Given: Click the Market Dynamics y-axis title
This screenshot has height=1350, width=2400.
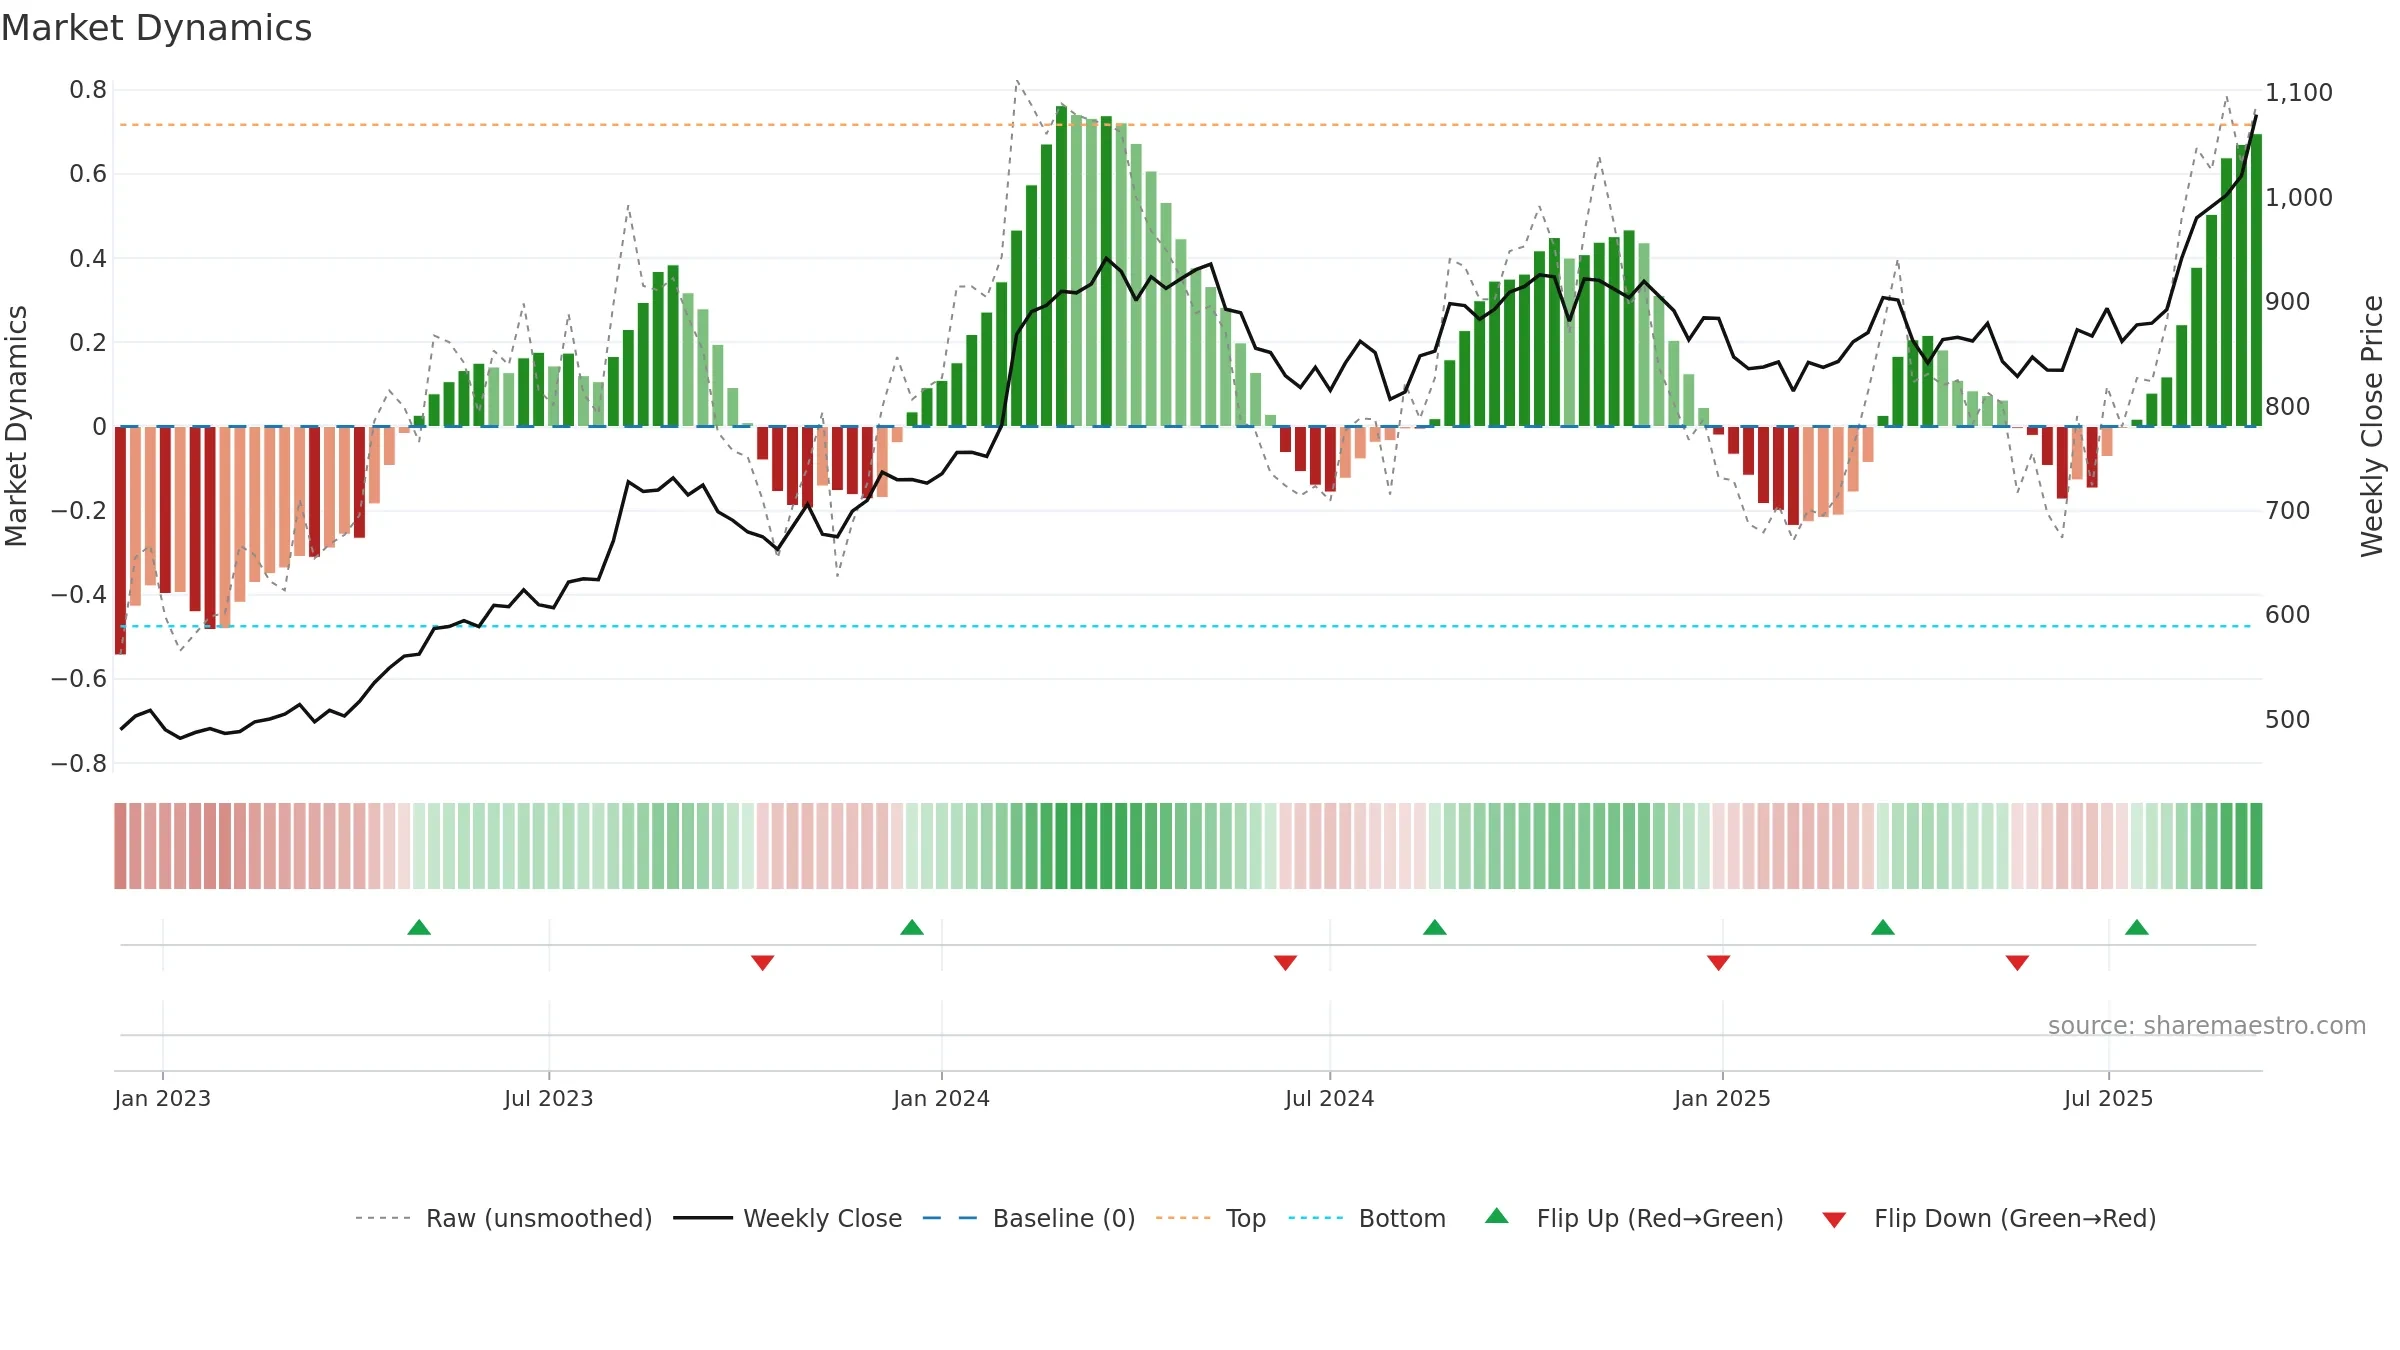Looking at the screenshot, I should coord(16,426).
